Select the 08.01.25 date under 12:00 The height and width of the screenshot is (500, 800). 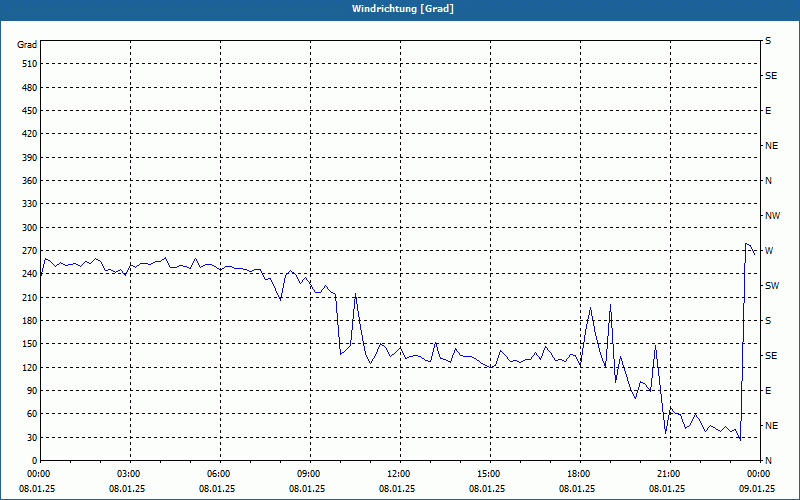(397, 489)
